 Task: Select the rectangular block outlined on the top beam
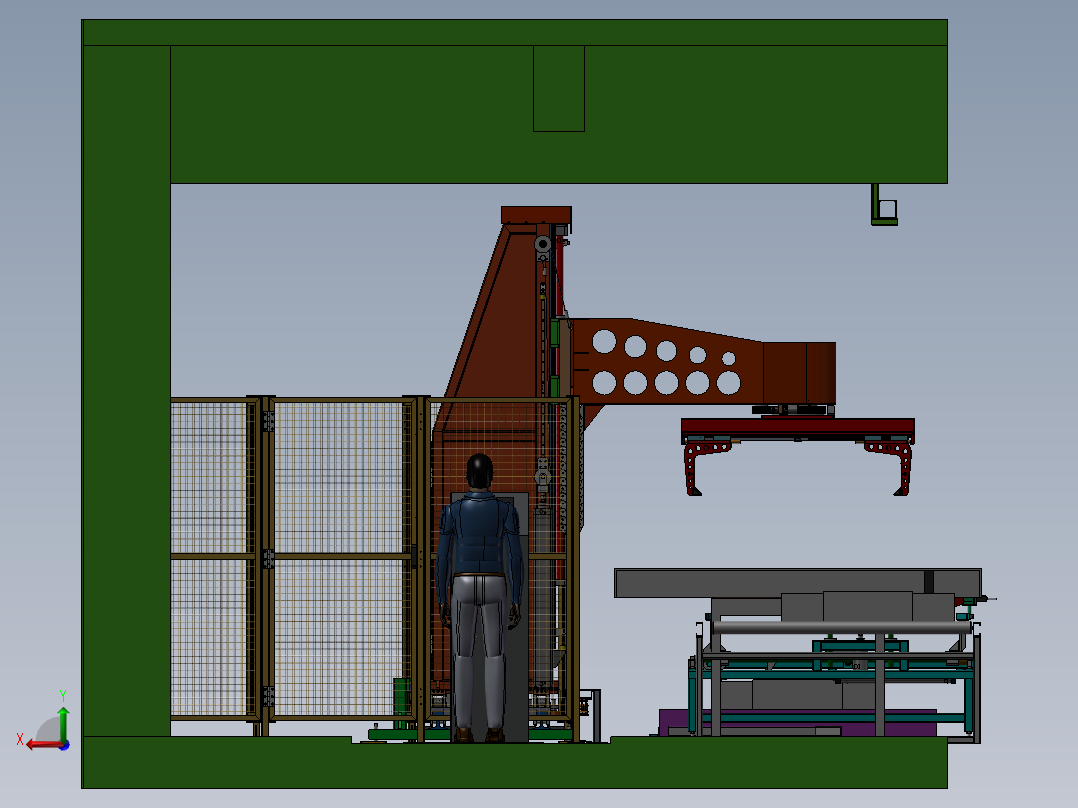(559, 88)
